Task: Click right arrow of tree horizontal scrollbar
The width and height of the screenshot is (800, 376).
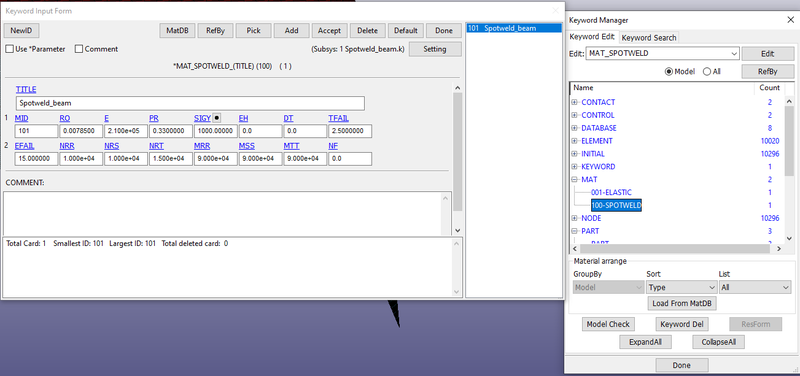Action: coord(779,248)
